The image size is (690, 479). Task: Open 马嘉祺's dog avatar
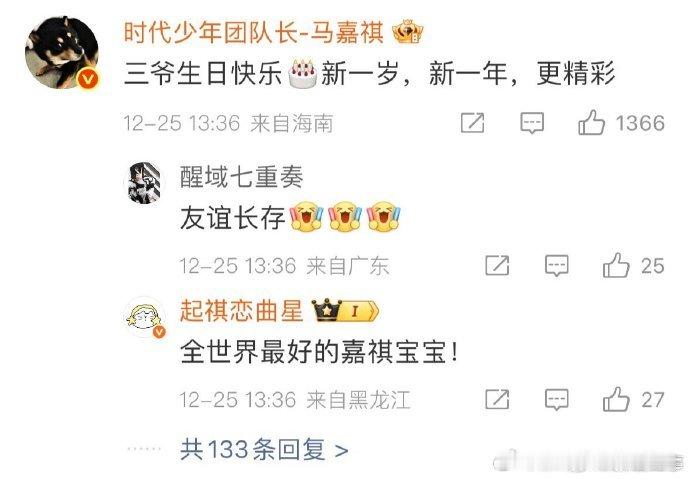62,52
